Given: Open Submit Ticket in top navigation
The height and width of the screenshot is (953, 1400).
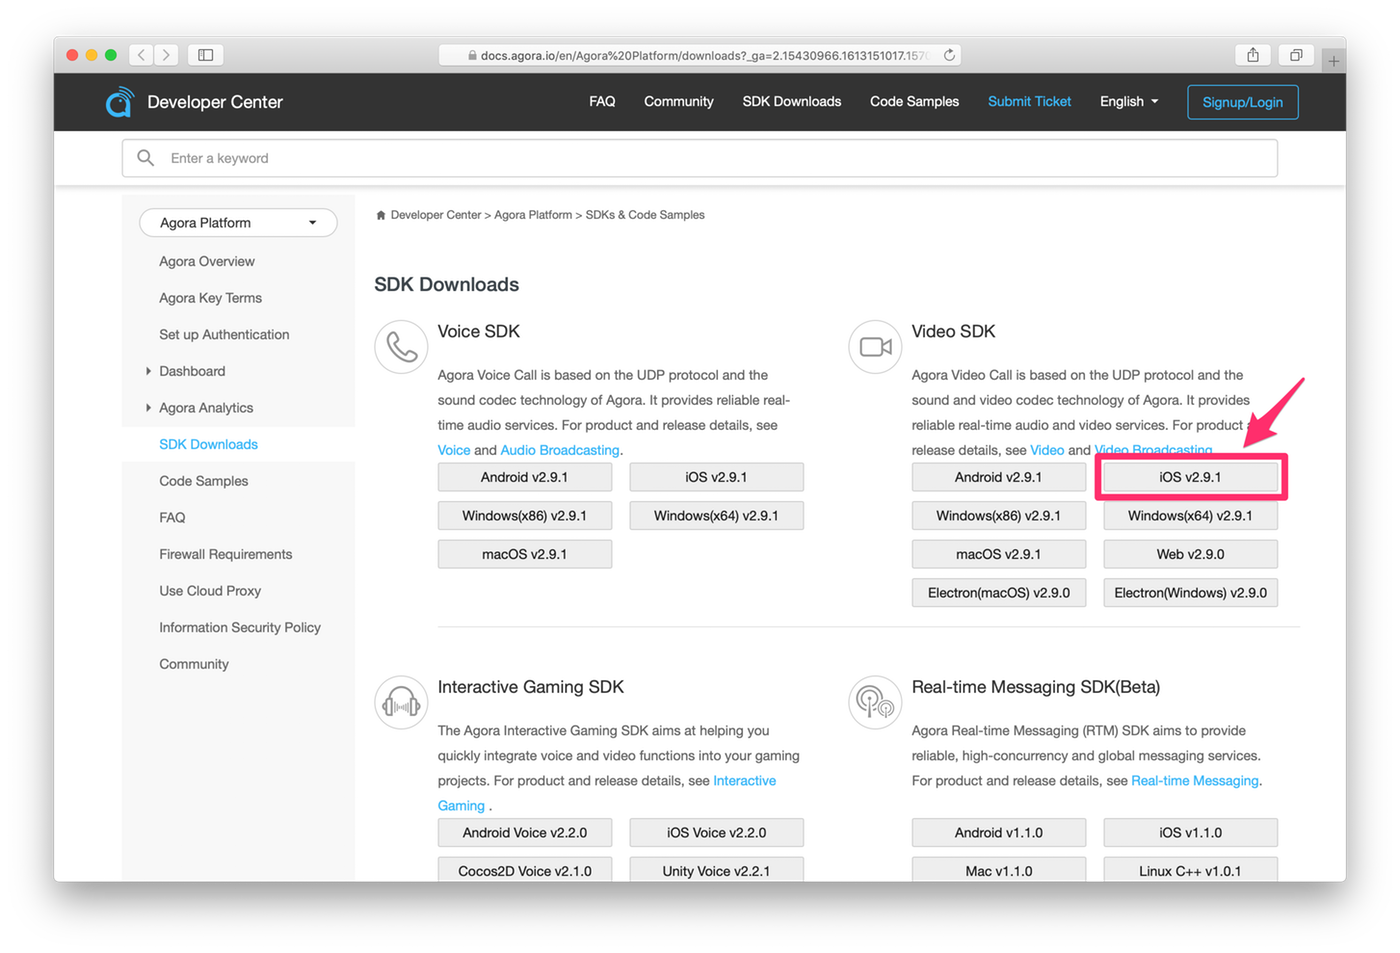Looking at the screenshot, I should coord(1029,102).
